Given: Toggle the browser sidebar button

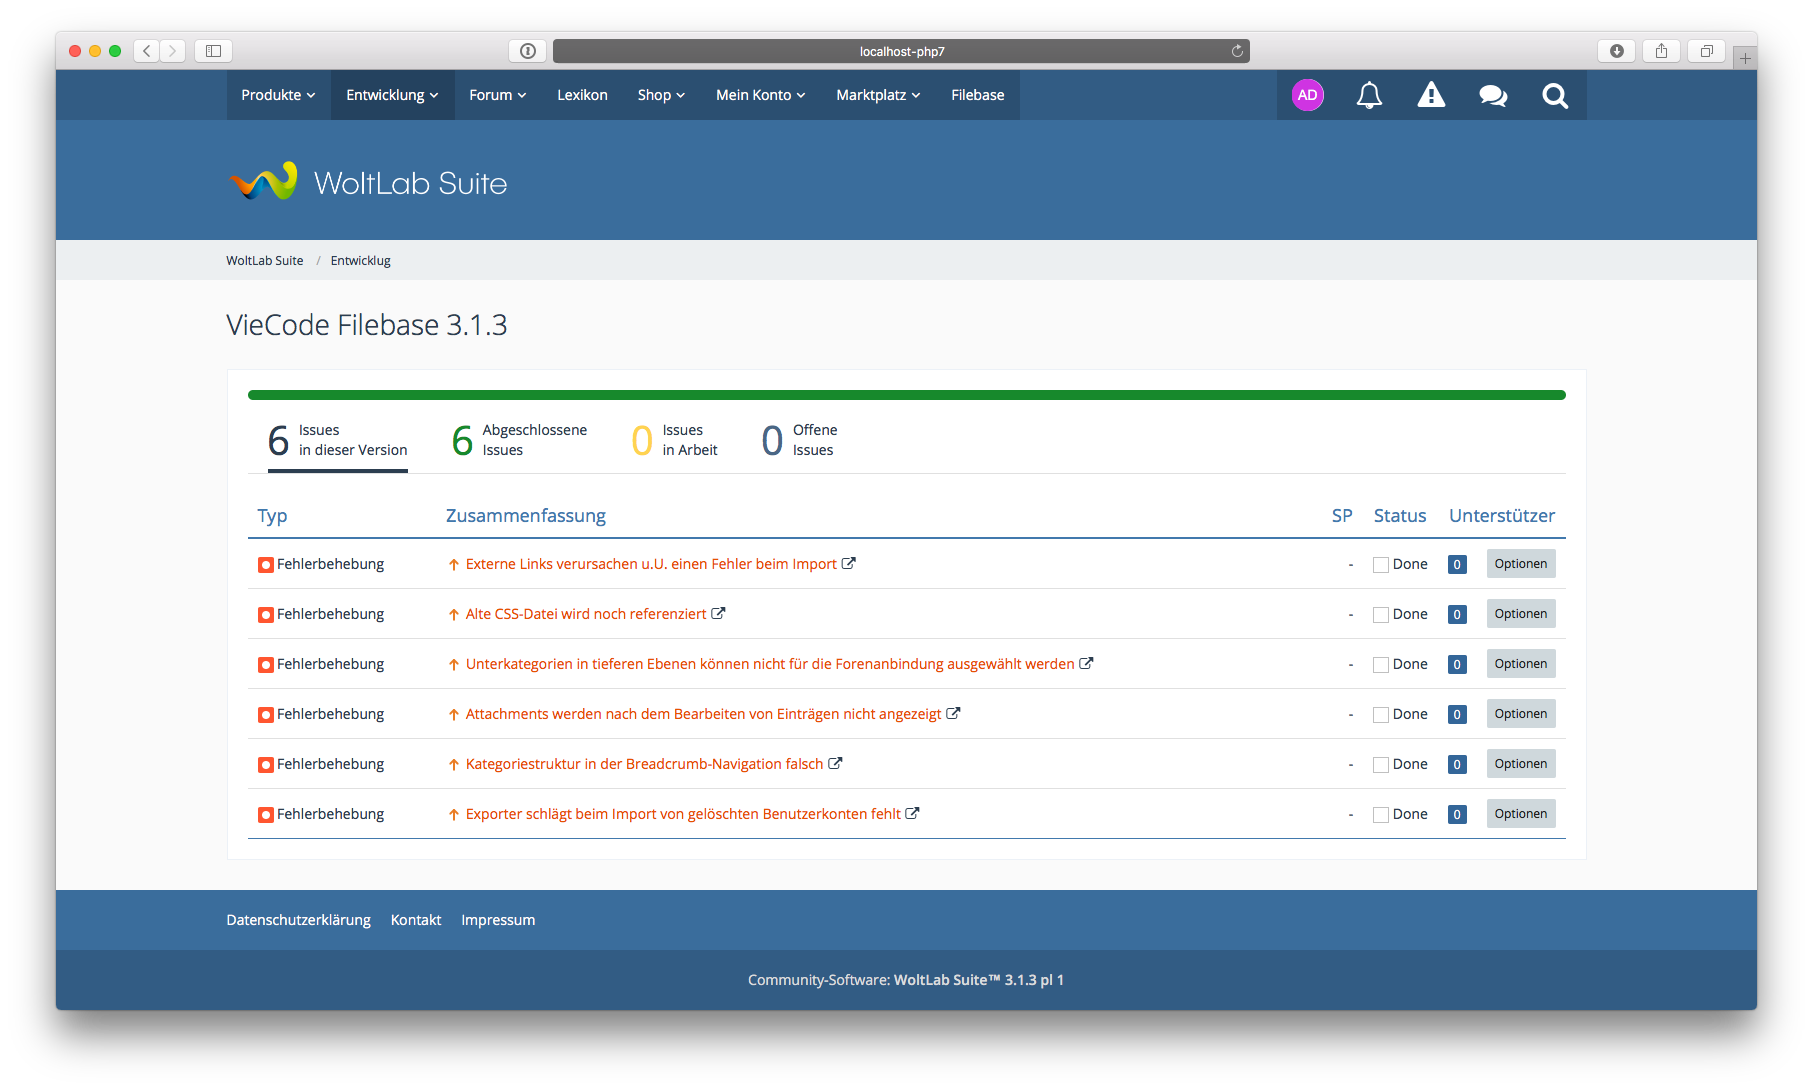Looking at the screenshot, I should pyautogui.click(x=213, y=51).
